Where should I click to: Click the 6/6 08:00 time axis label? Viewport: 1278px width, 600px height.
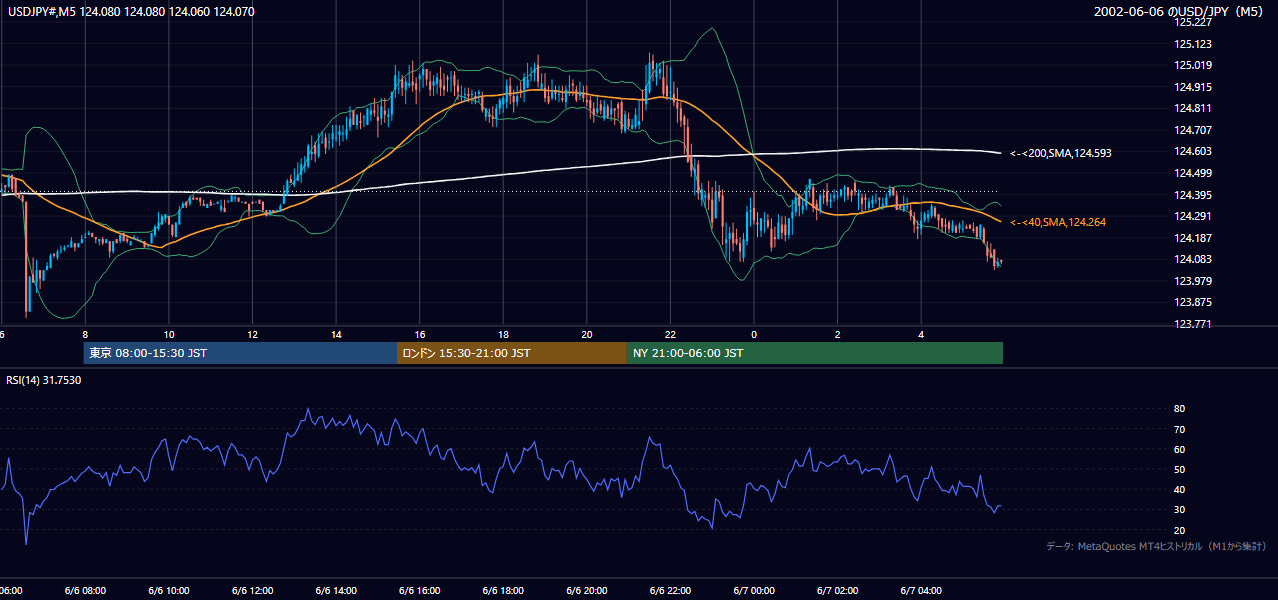(x=86, y=591)
